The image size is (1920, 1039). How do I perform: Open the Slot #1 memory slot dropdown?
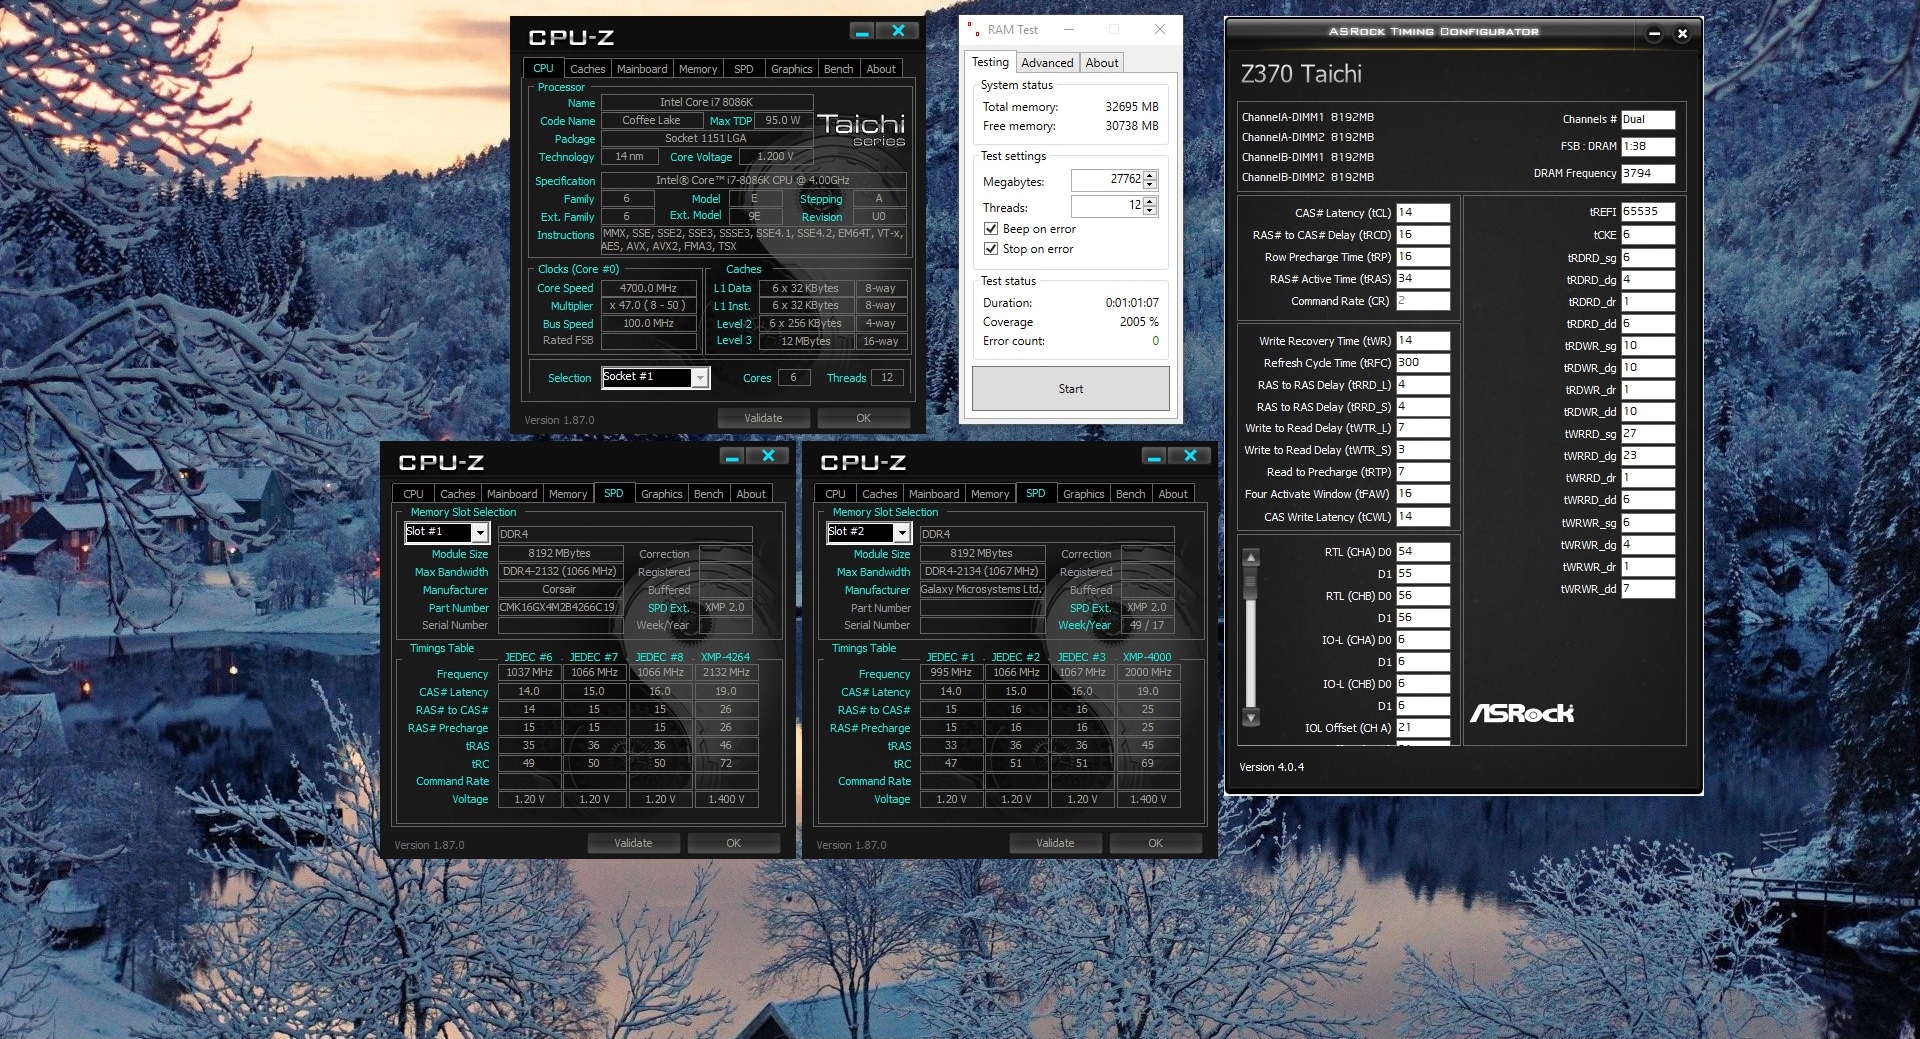(x=479, y=532)
